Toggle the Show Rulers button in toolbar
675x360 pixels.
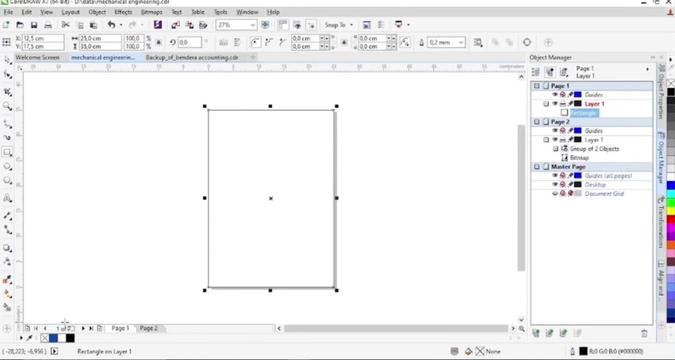tap(283, 25)
